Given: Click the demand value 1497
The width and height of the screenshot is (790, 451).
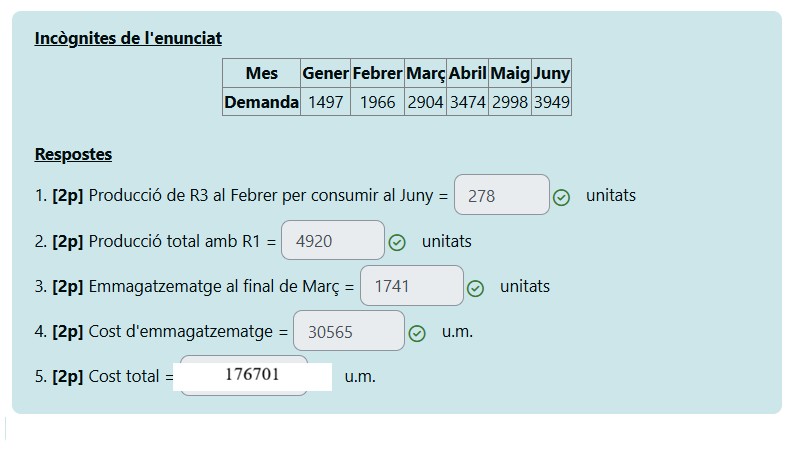Looking at the screenshot, I should coord(325,102).
